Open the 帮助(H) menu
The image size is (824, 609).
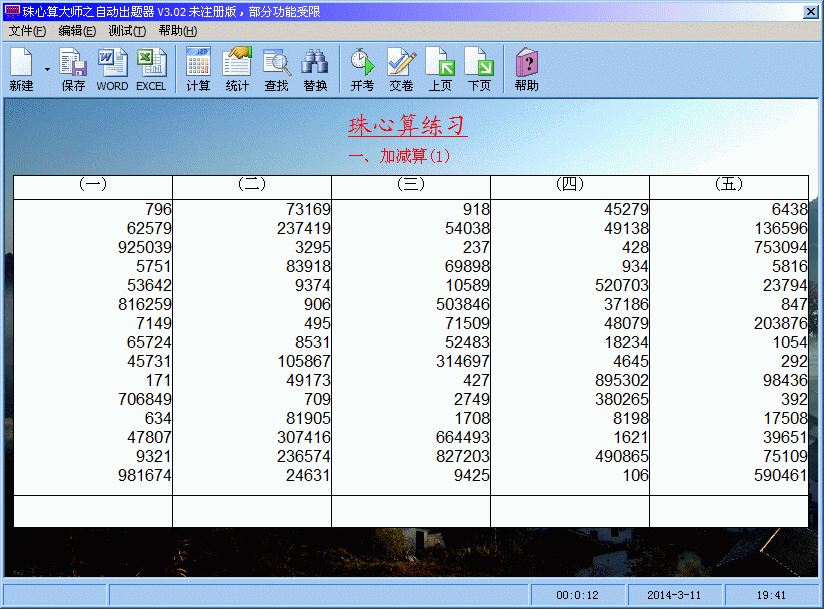tap(177, 31)
